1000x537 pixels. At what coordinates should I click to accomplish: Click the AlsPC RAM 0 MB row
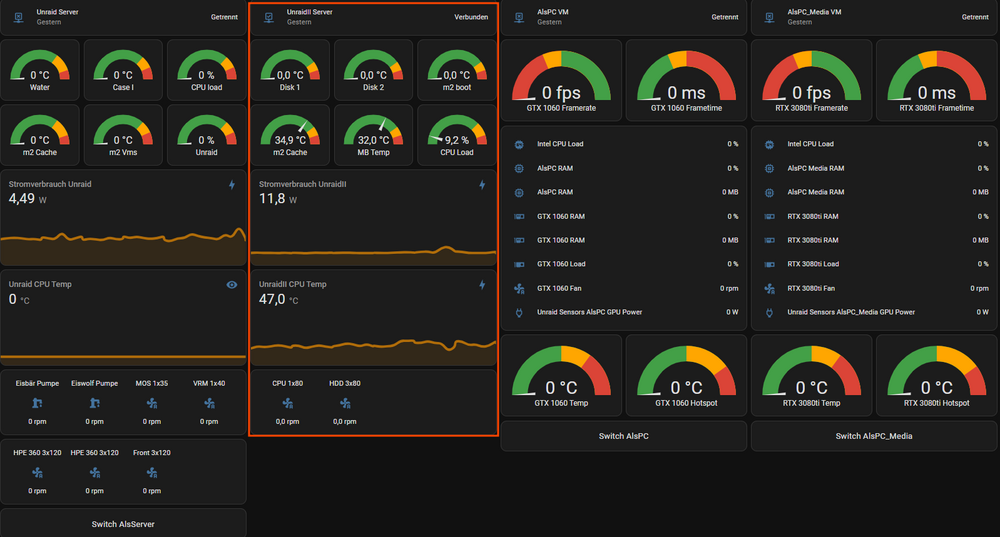tap(624, 193)
